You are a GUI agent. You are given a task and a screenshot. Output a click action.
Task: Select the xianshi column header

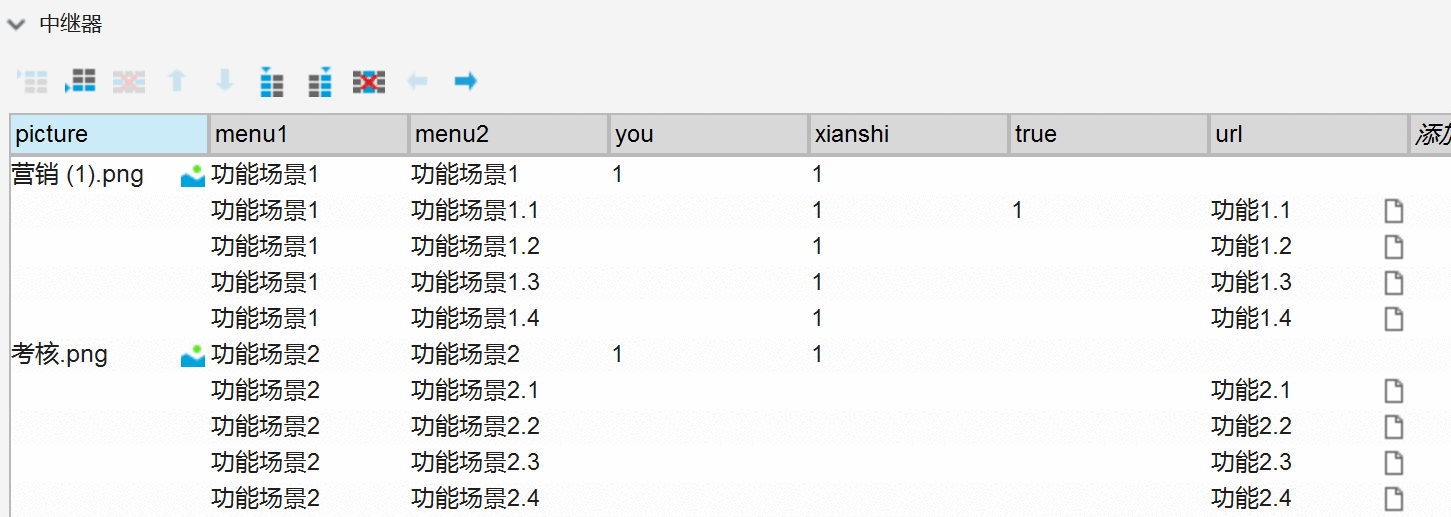908,134
